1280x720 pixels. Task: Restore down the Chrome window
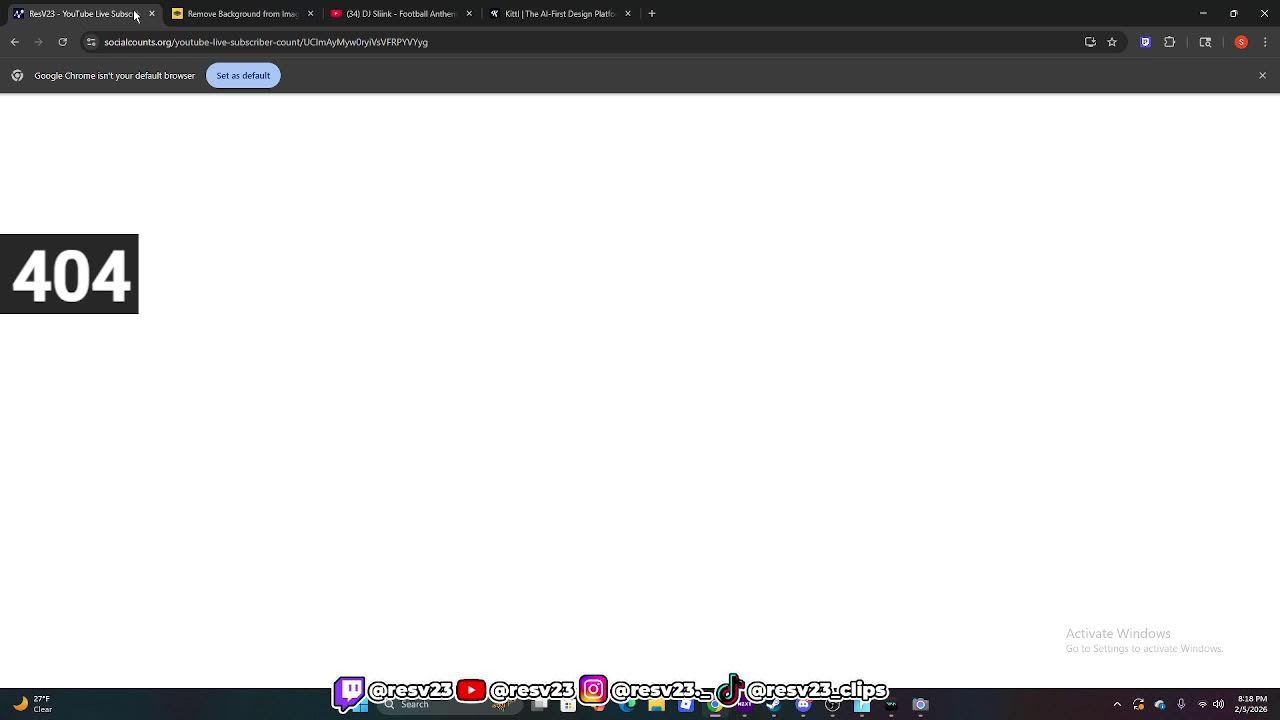1234,14
